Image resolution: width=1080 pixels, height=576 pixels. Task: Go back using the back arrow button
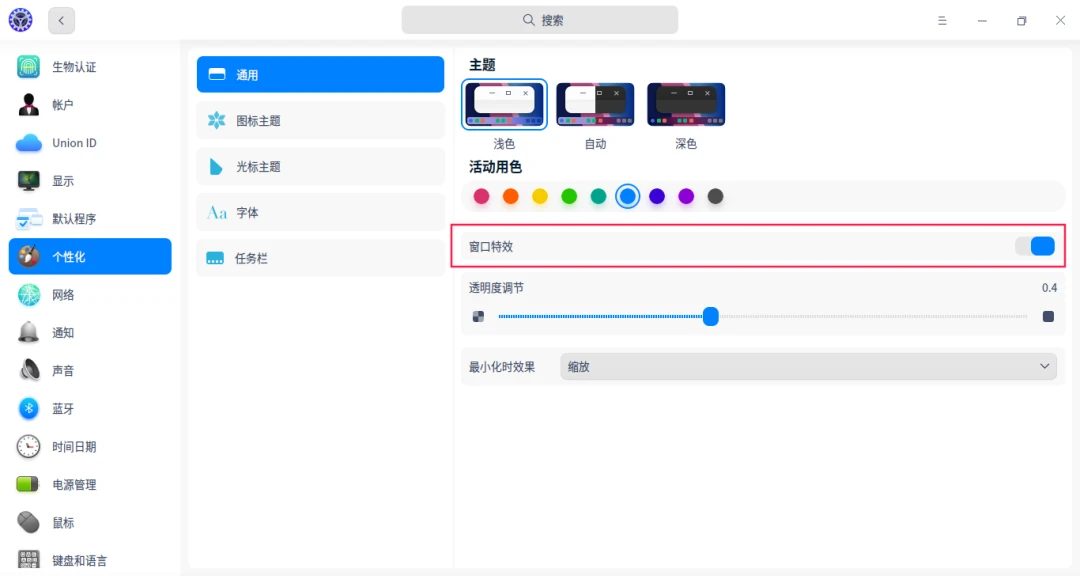[61, 20]
